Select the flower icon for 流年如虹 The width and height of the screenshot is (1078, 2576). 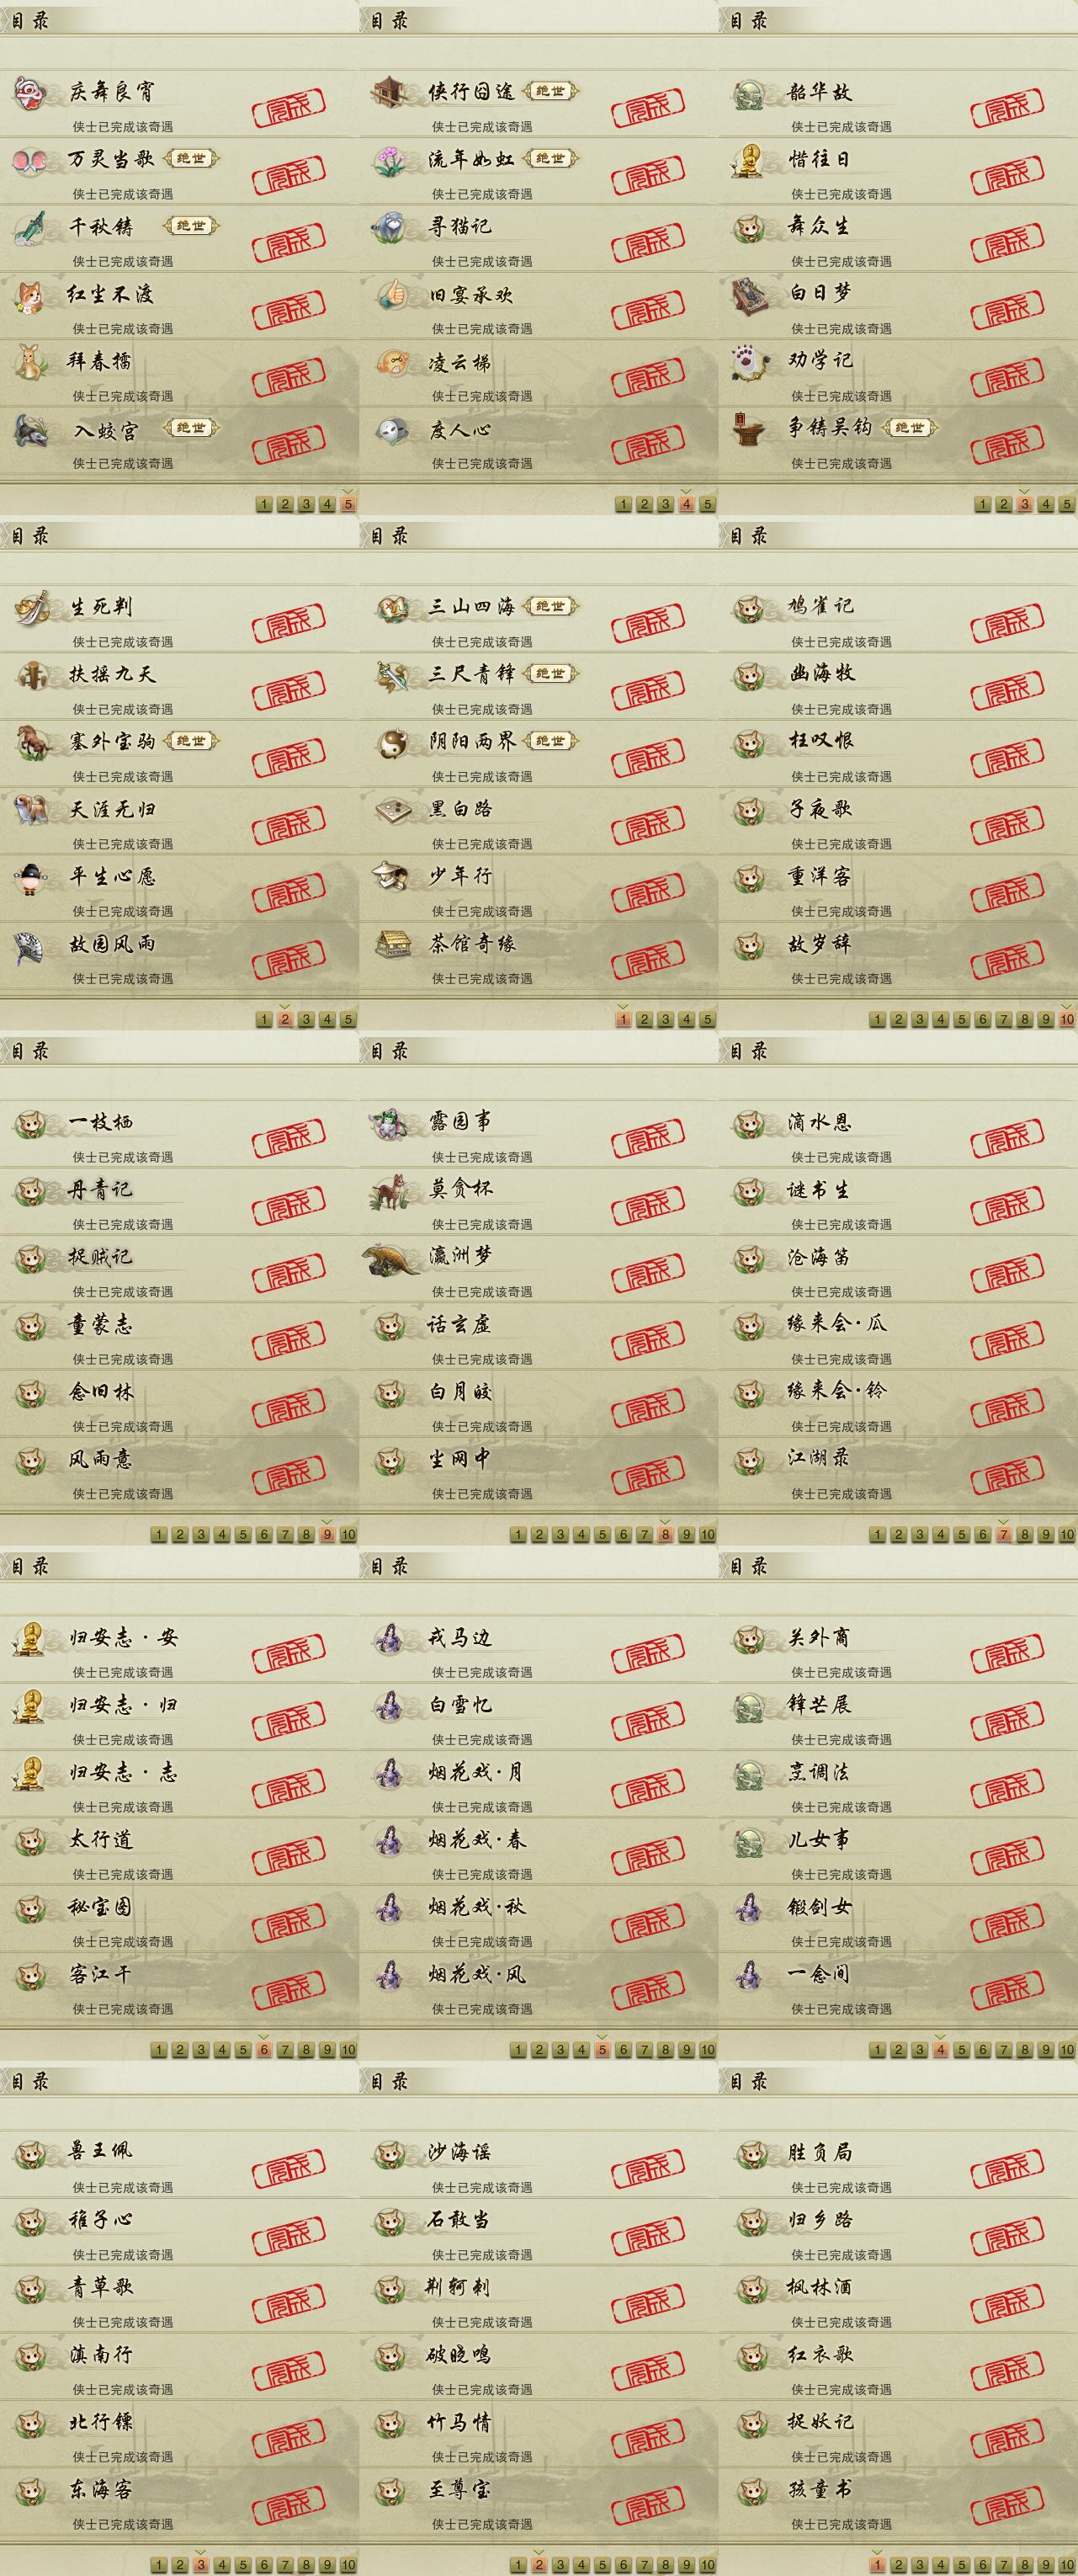[x=391, y=160]
